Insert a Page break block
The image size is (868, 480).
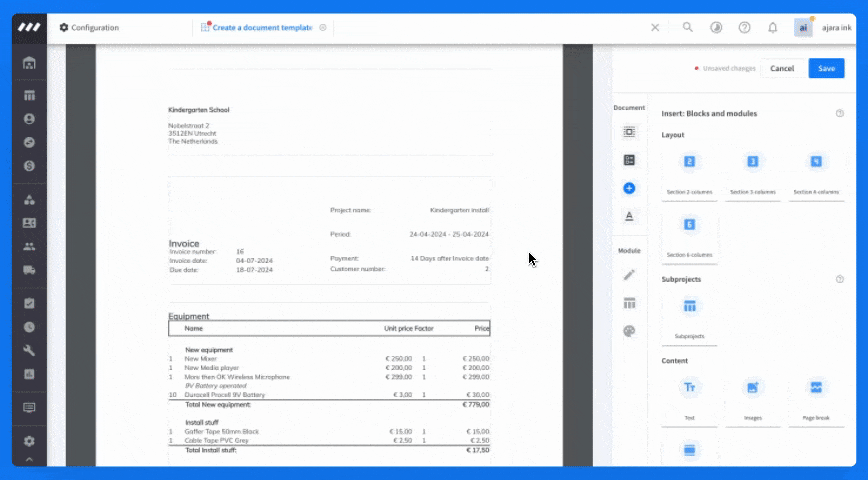pyautogui.click(x=816, y=399)
